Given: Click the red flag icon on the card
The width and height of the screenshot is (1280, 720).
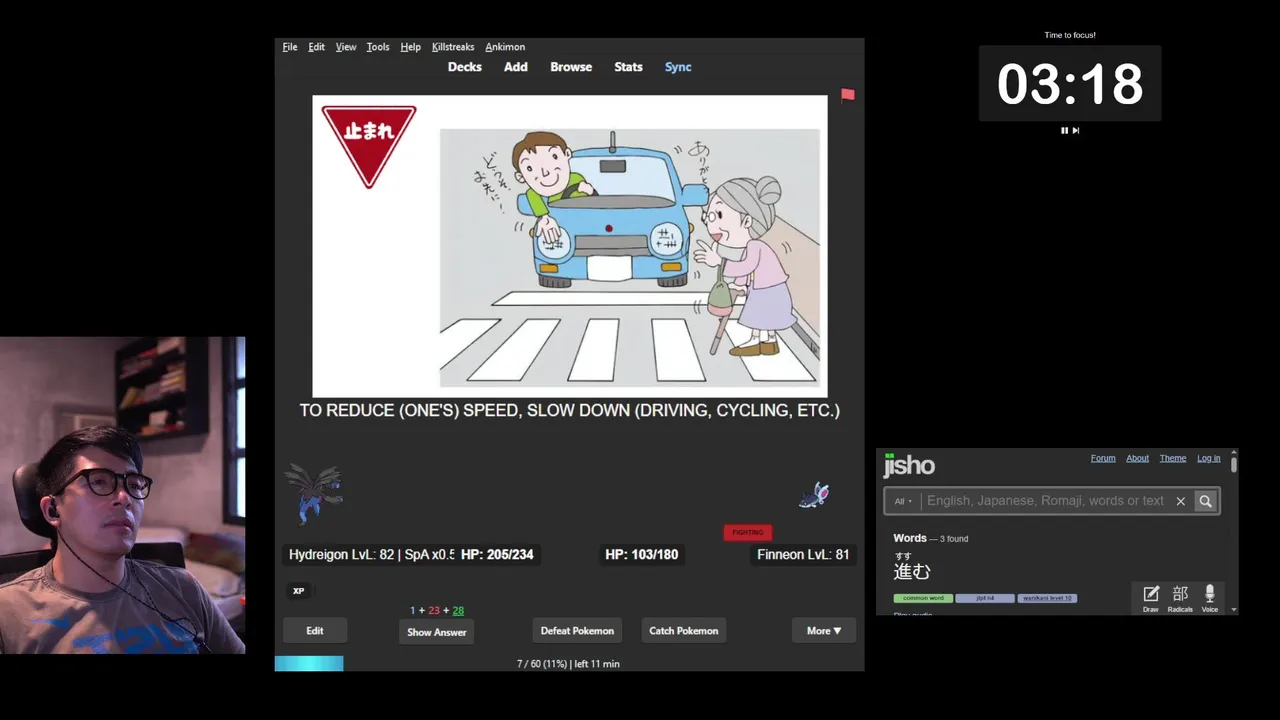Looking at the screenshot, I should coord(848,95).
